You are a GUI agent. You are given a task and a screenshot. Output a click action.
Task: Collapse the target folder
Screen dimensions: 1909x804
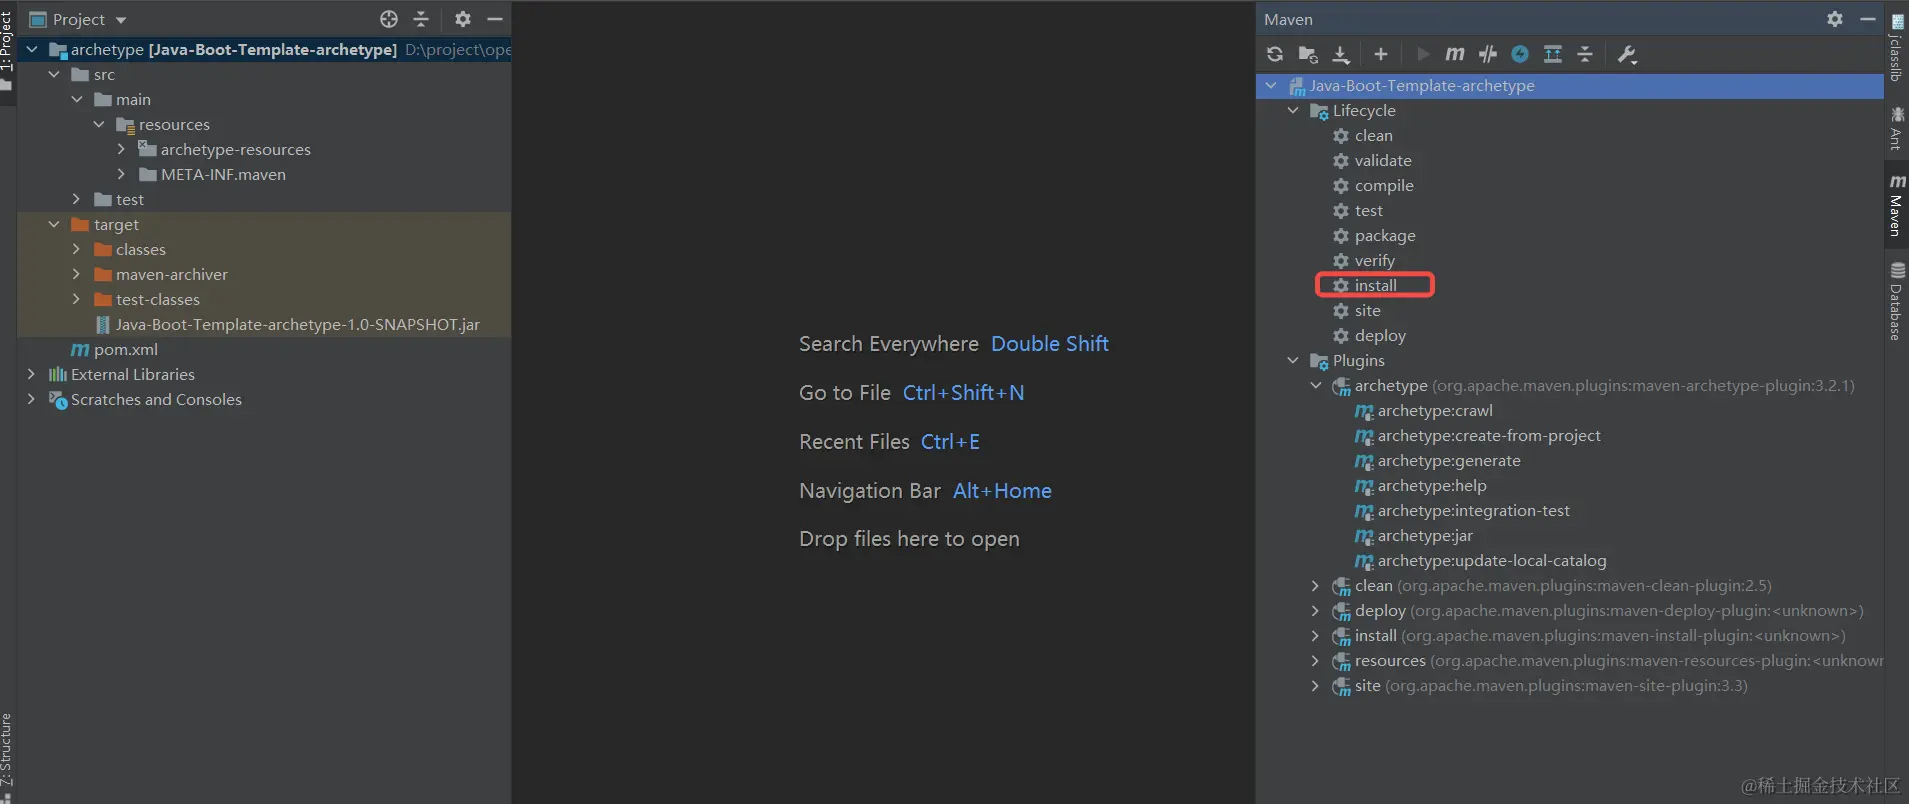54,224
